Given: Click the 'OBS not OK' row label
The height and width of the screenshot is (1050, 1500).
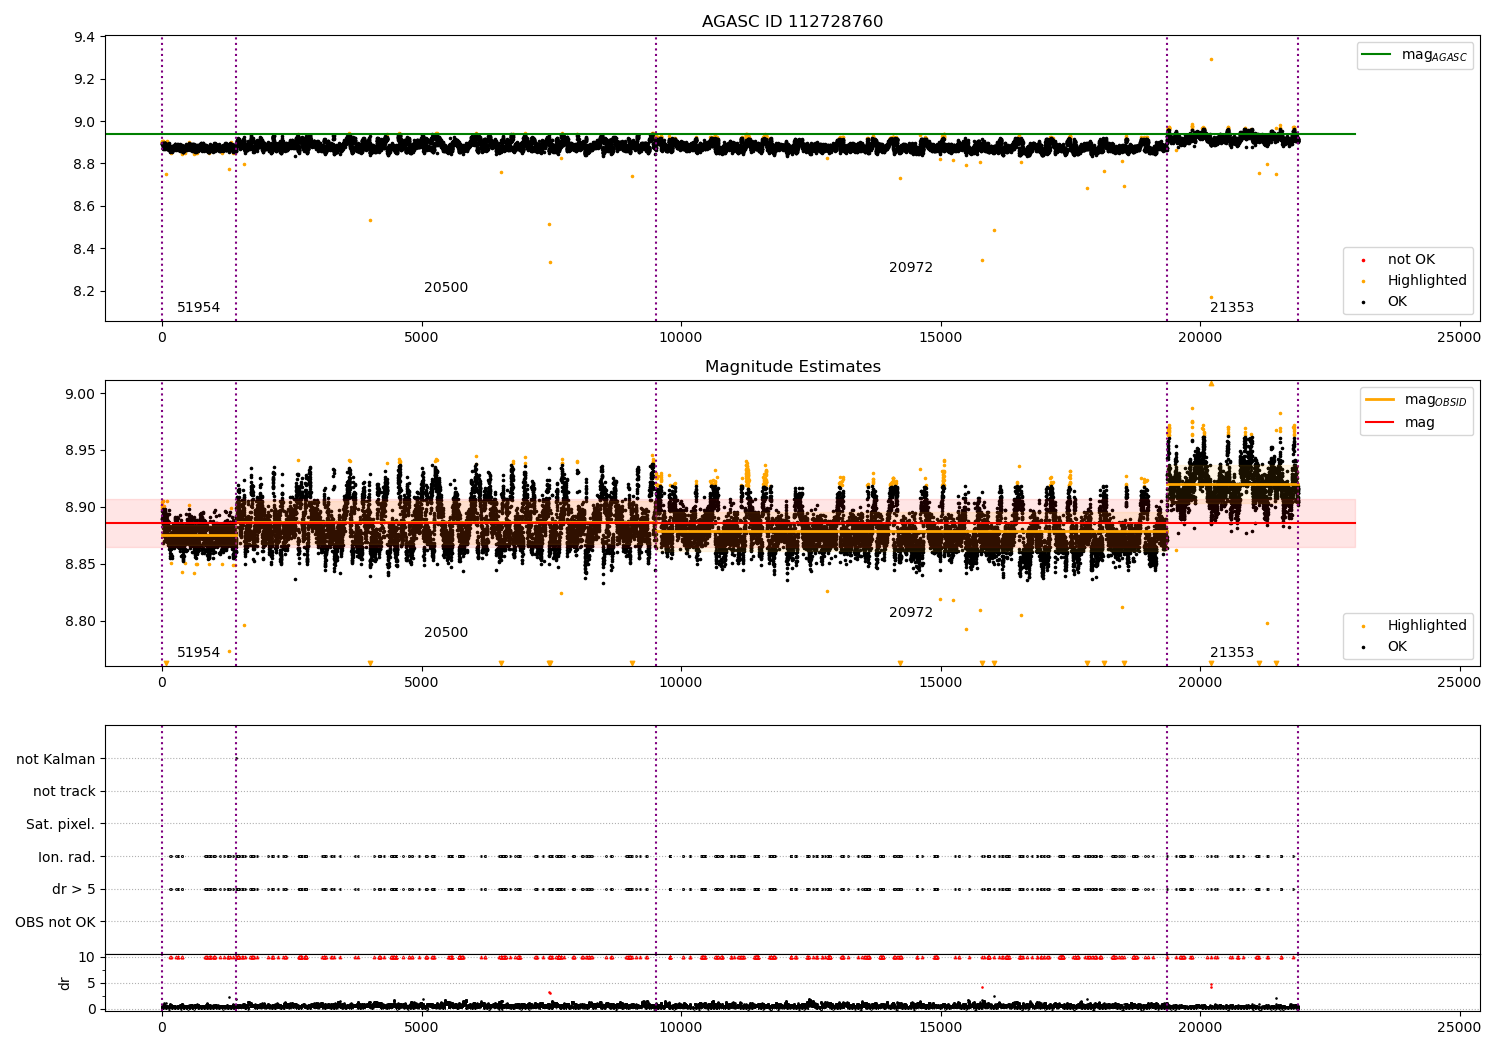Looking at the screenshot, I should pos(56,923).
